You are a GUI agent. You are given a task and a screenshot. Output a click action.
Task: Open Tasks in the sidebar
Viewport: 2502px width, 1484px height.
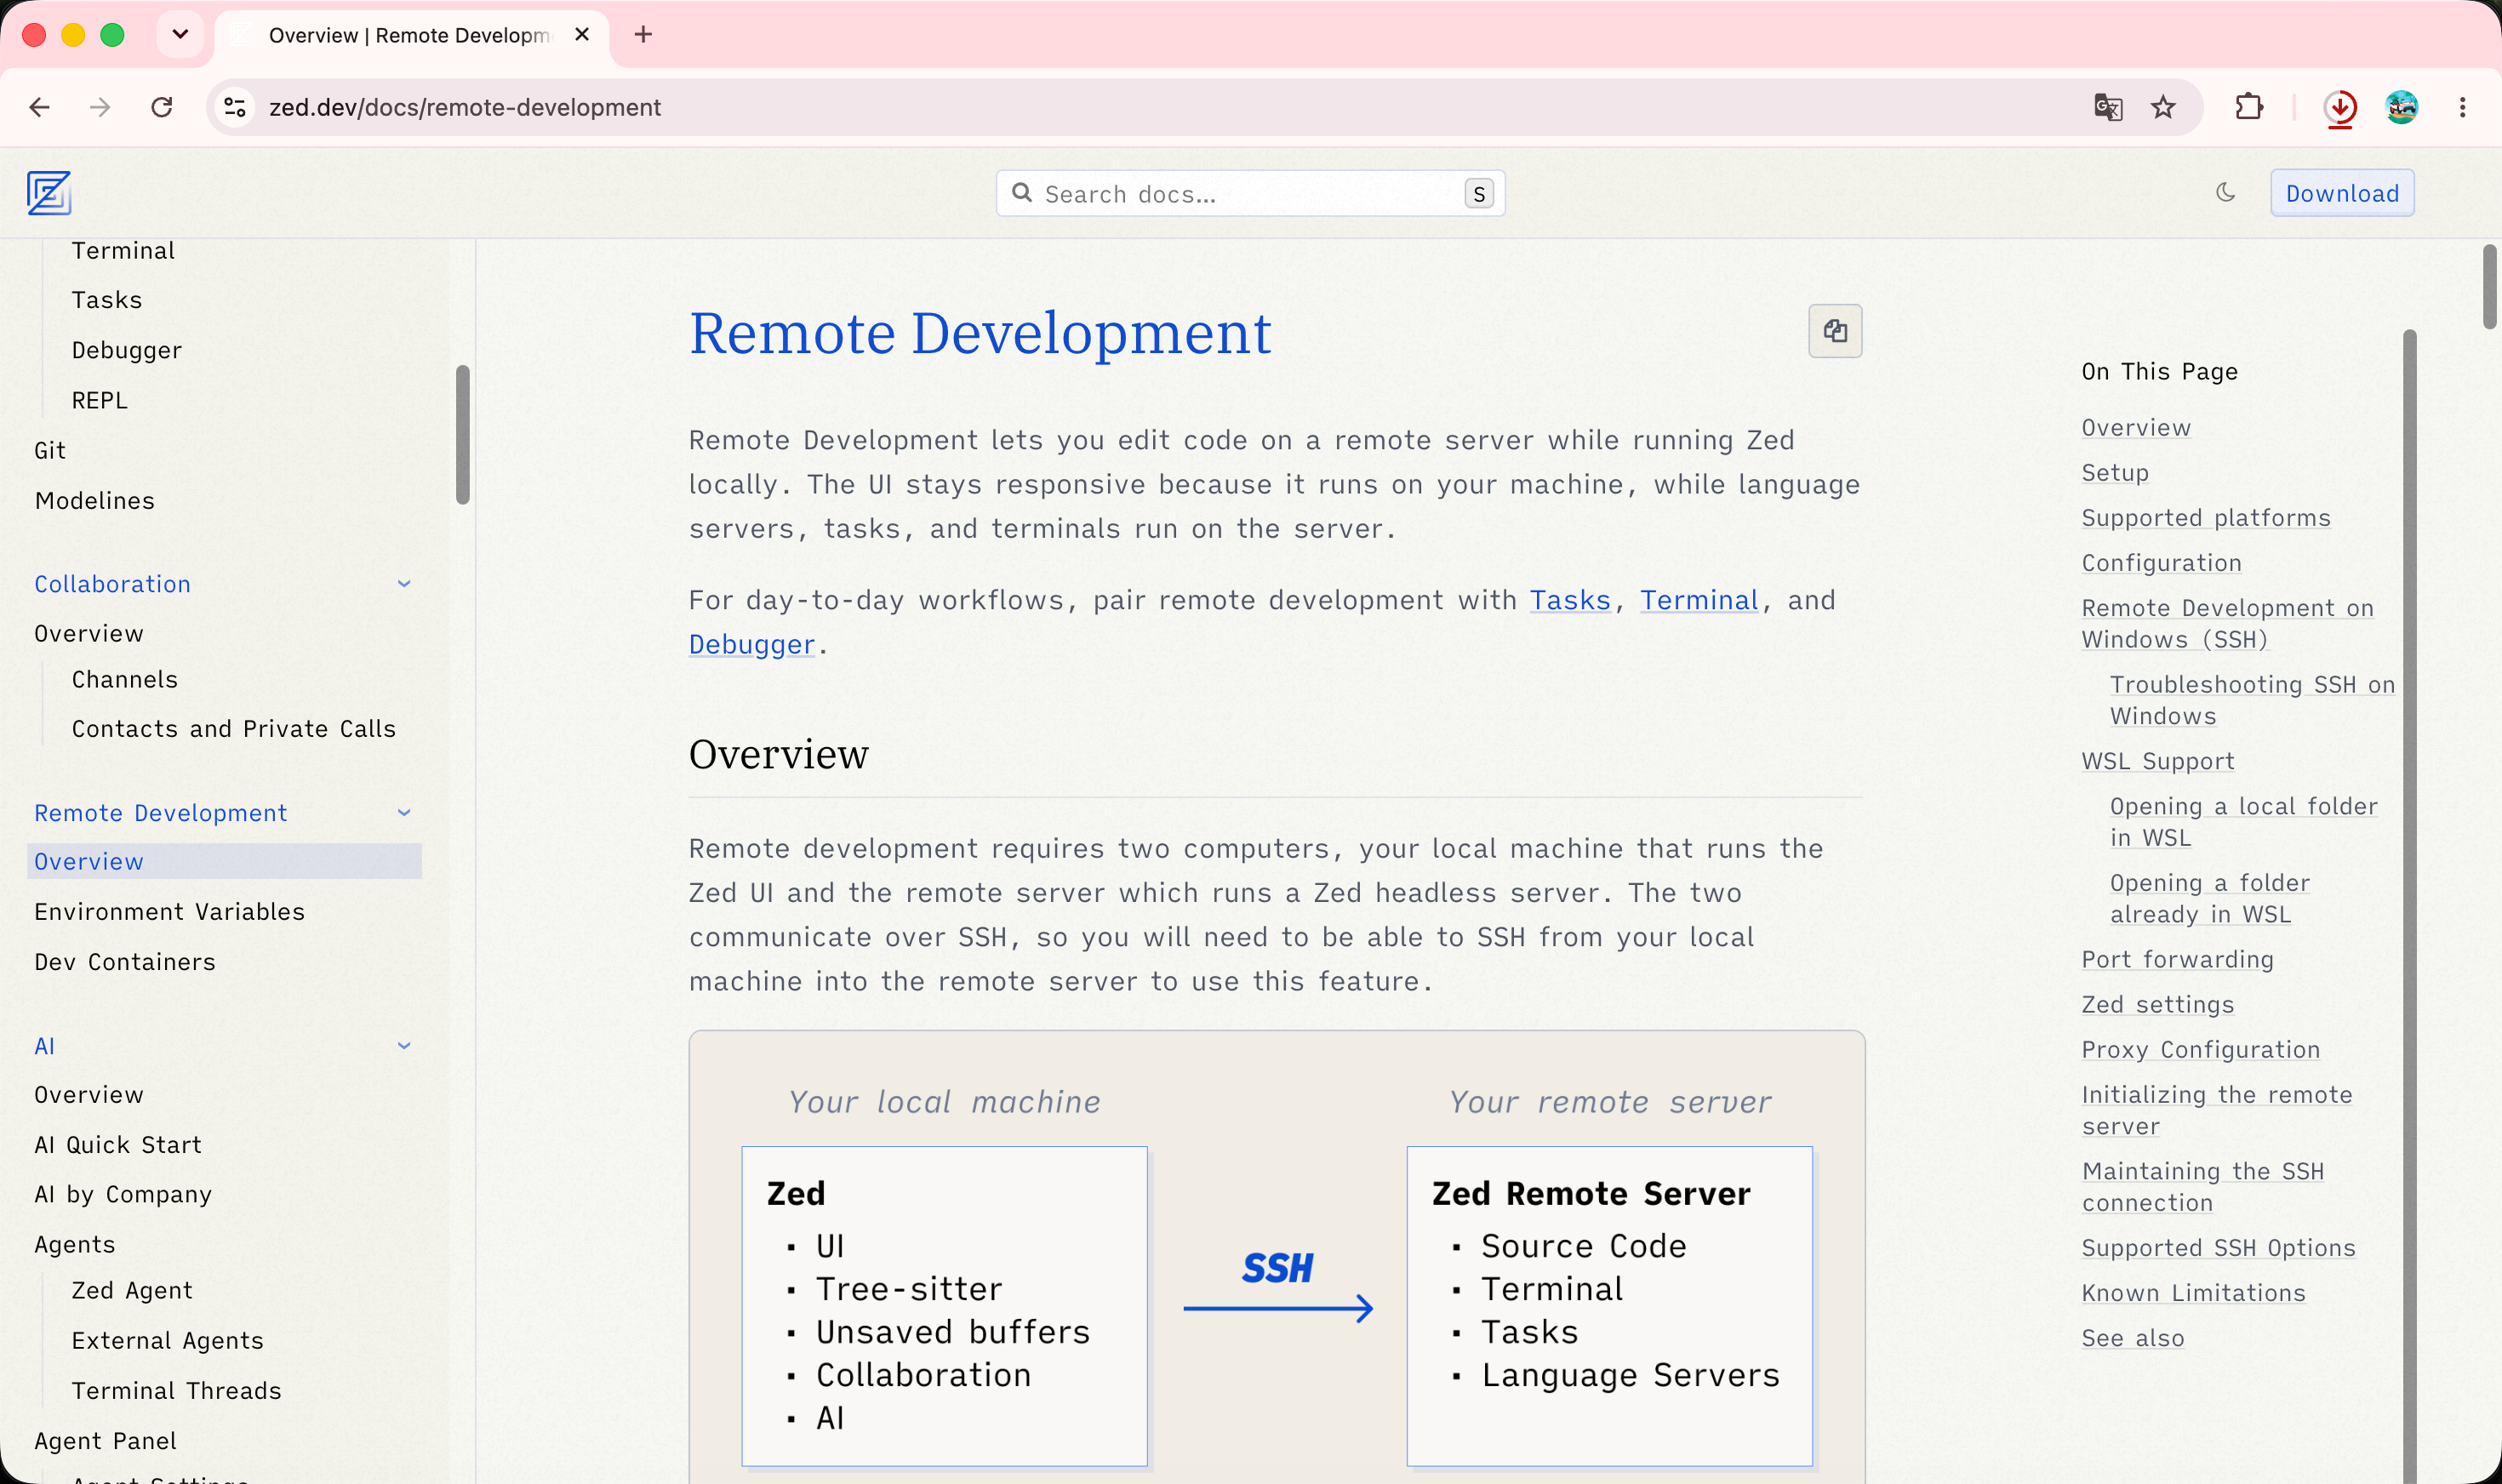coord(107,300)
